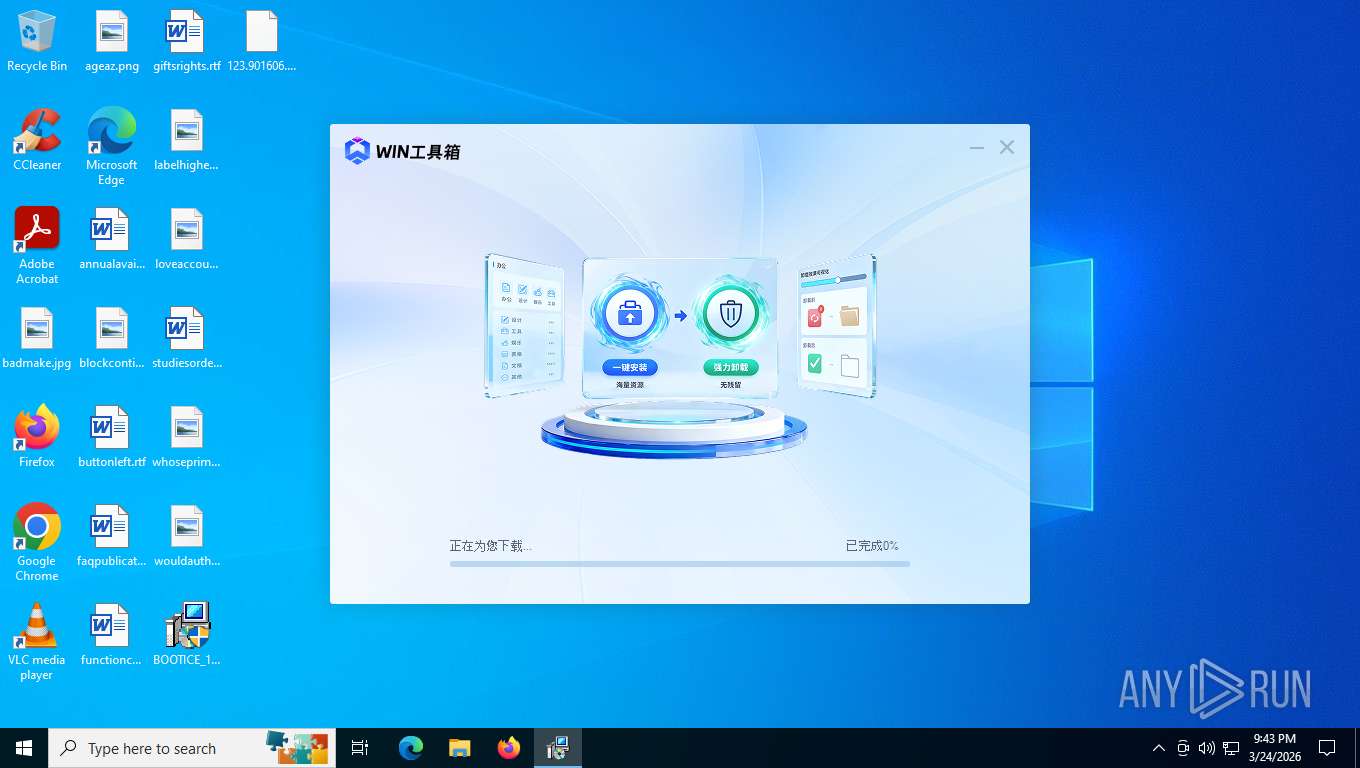Click the download progress bar
The width and height of the screenshot is (1360, 768).
(680, 564)
